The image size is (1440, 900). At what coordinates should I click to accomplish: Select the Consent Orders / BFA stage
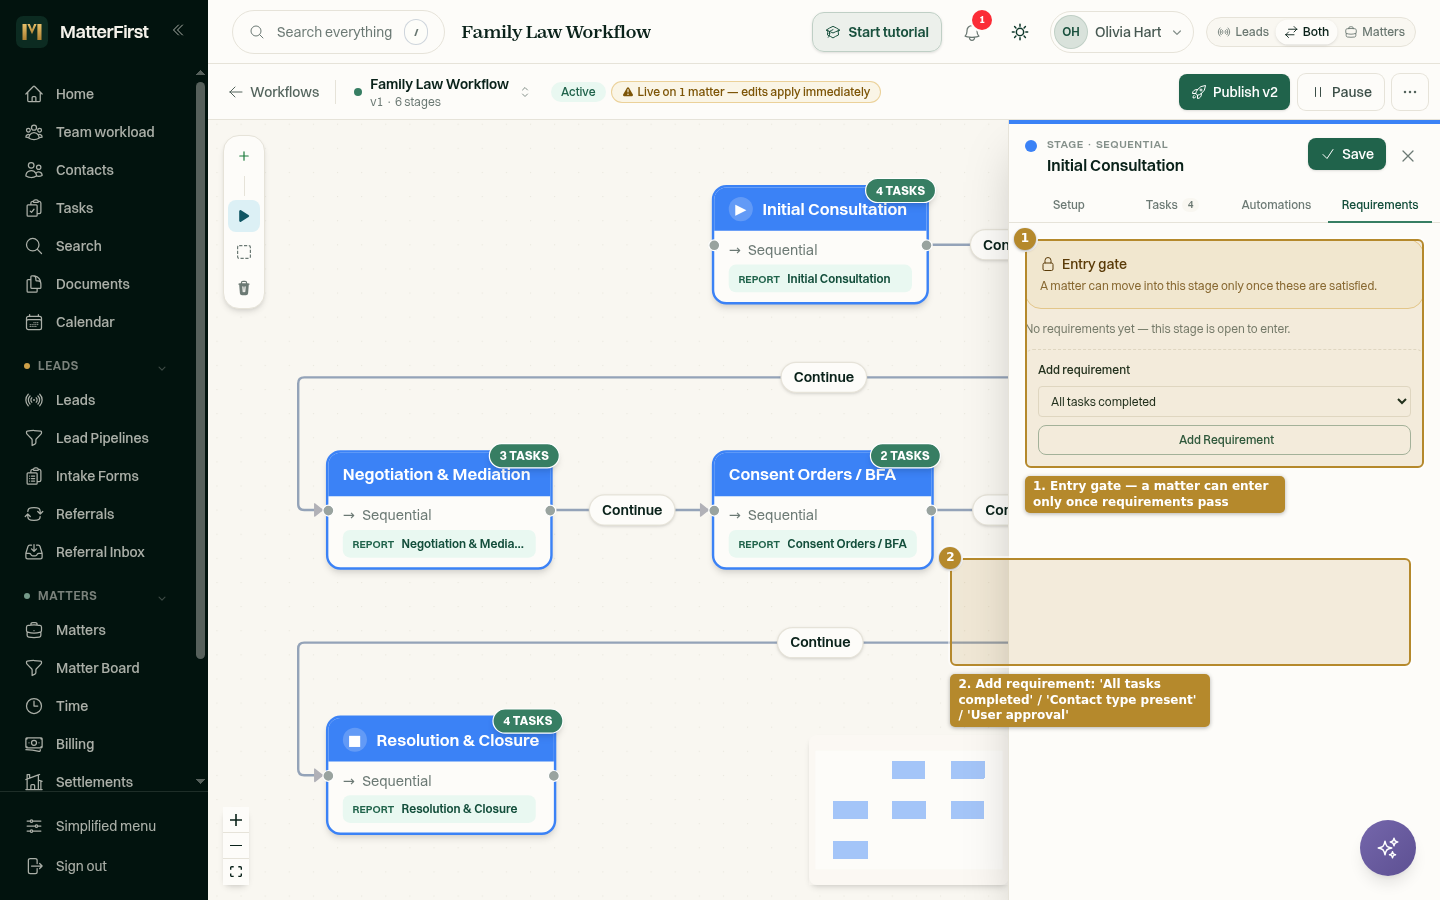tap(822, 509)
